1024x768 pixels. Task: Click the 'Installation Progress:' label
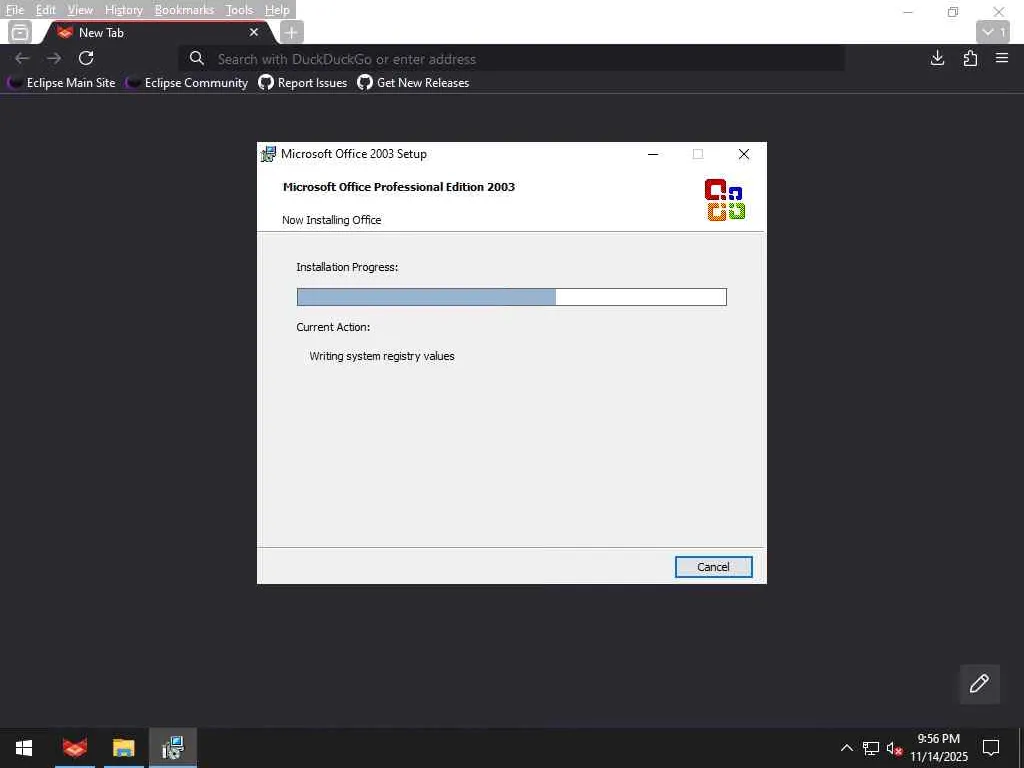[347, 267]
